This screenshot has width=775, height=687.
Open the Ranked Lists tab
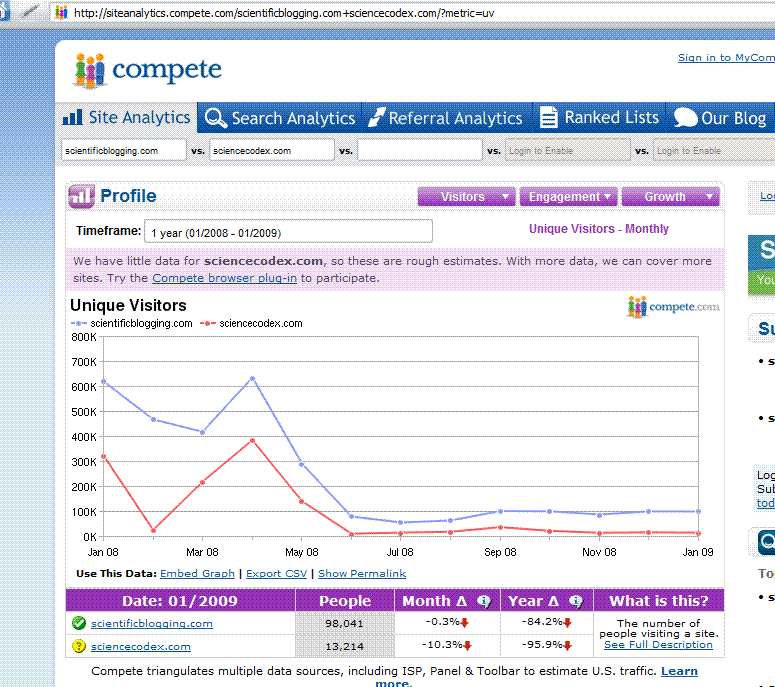(599, 118)
